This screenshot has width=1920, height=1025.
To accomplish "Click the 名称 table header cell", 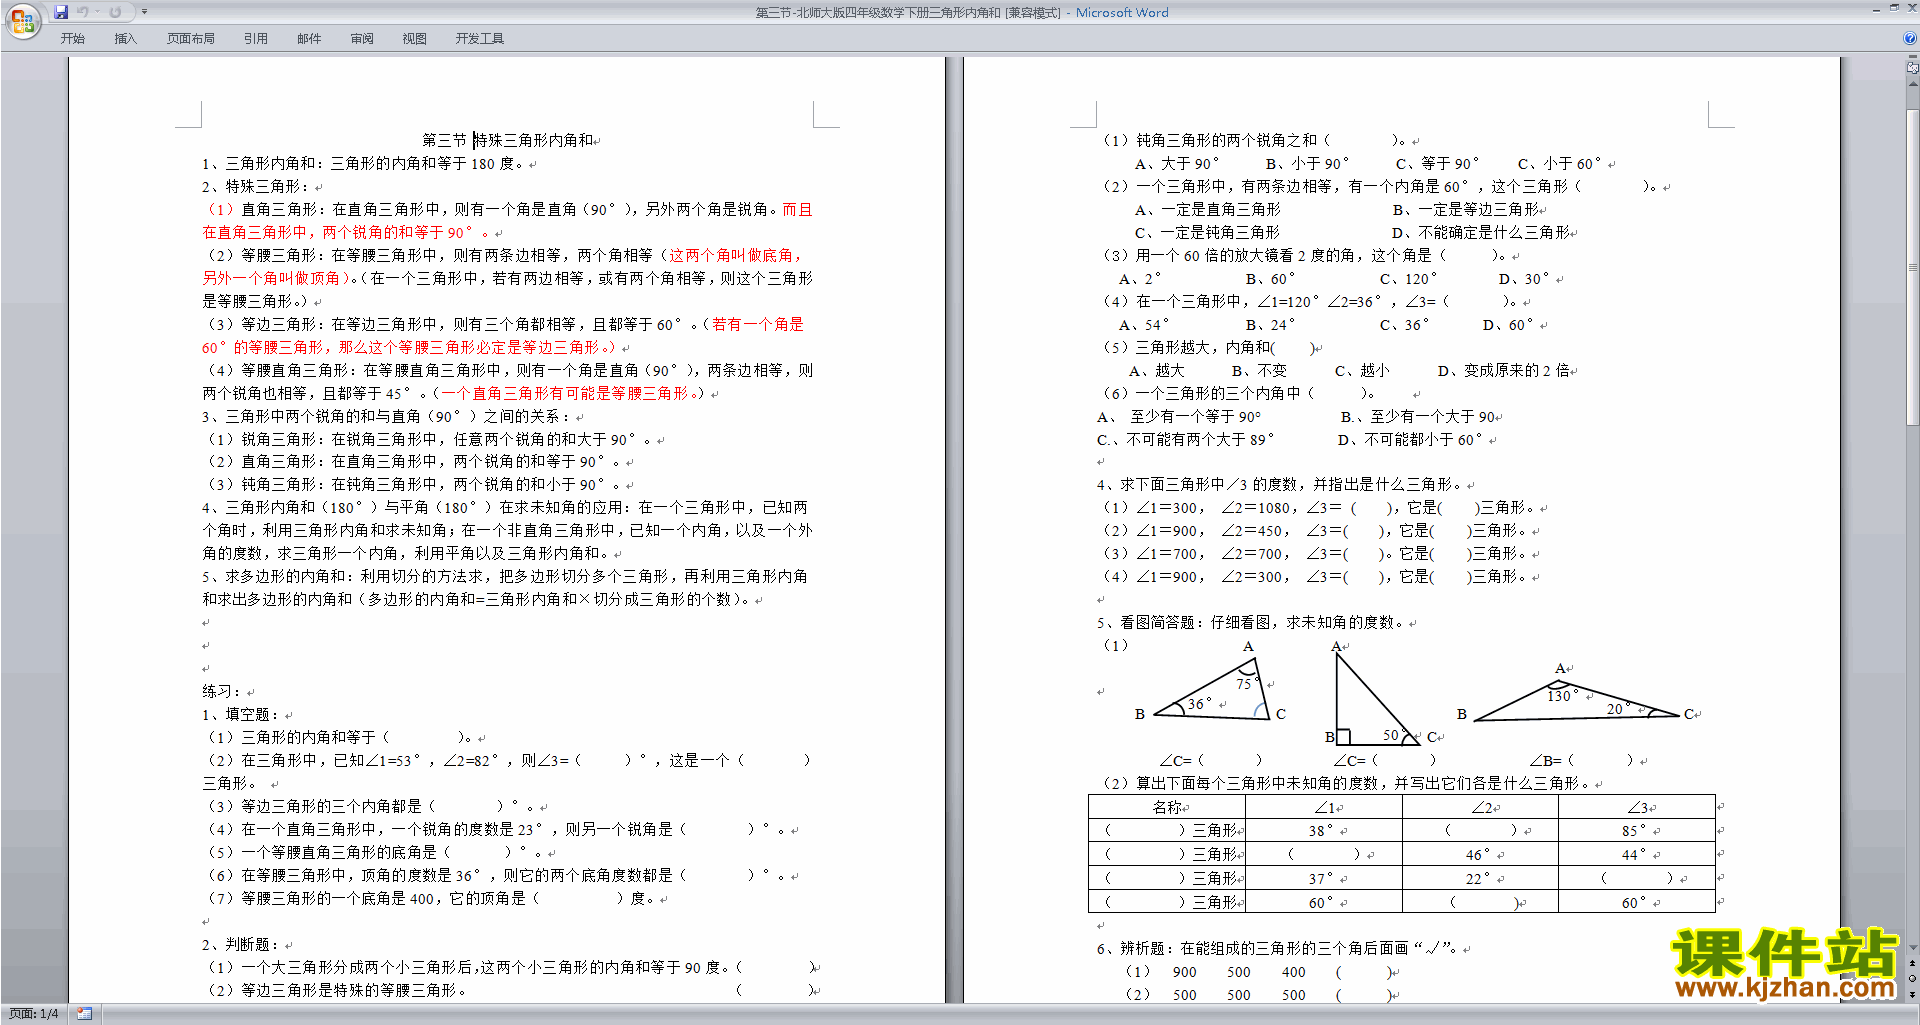I will click(1167, 807).
